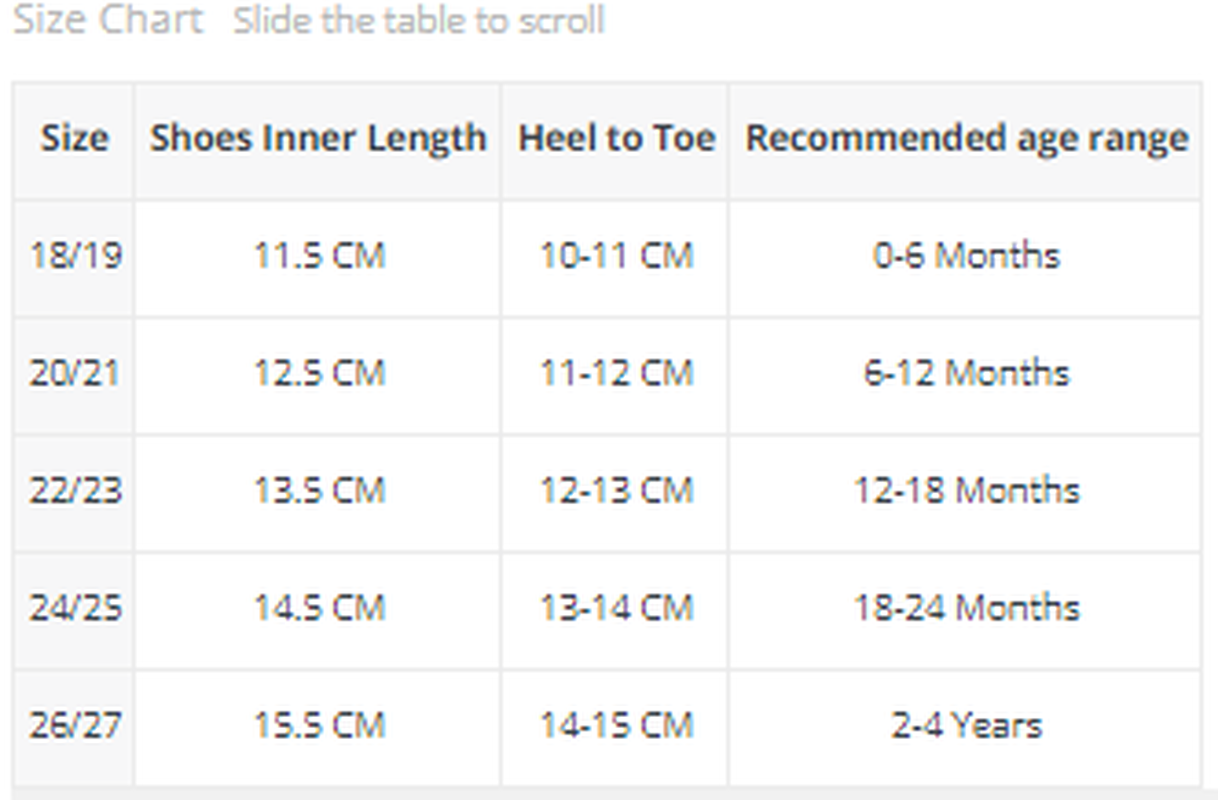Click the 2-4 Years age cell
The width and height of the screenshot is (1218, 800).
tap(966, 725)
